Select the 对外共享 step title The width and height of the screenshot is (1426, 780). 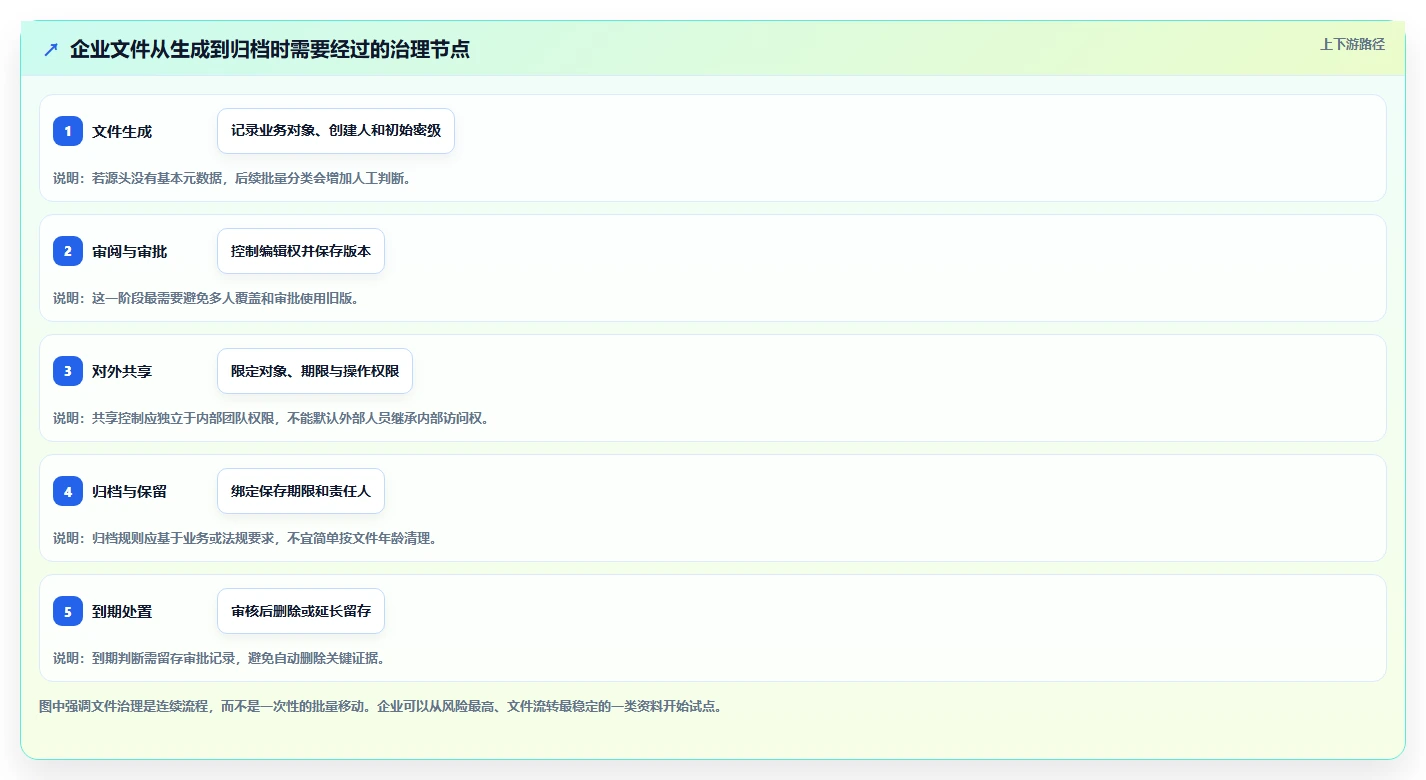(122, 371)
